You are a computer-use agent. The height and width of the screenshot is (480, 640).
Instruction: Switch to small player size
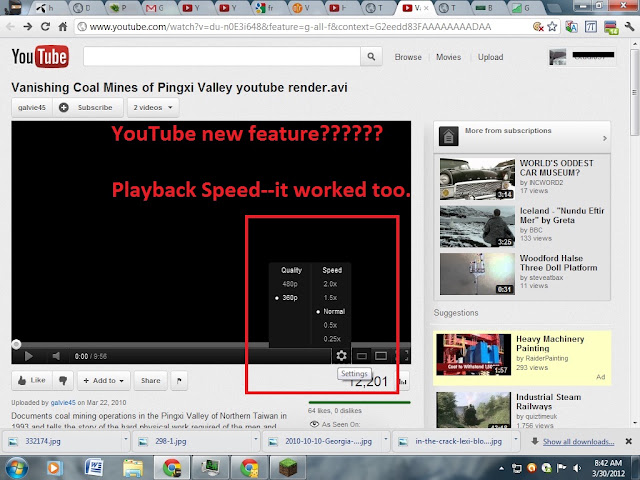[362, 356]
